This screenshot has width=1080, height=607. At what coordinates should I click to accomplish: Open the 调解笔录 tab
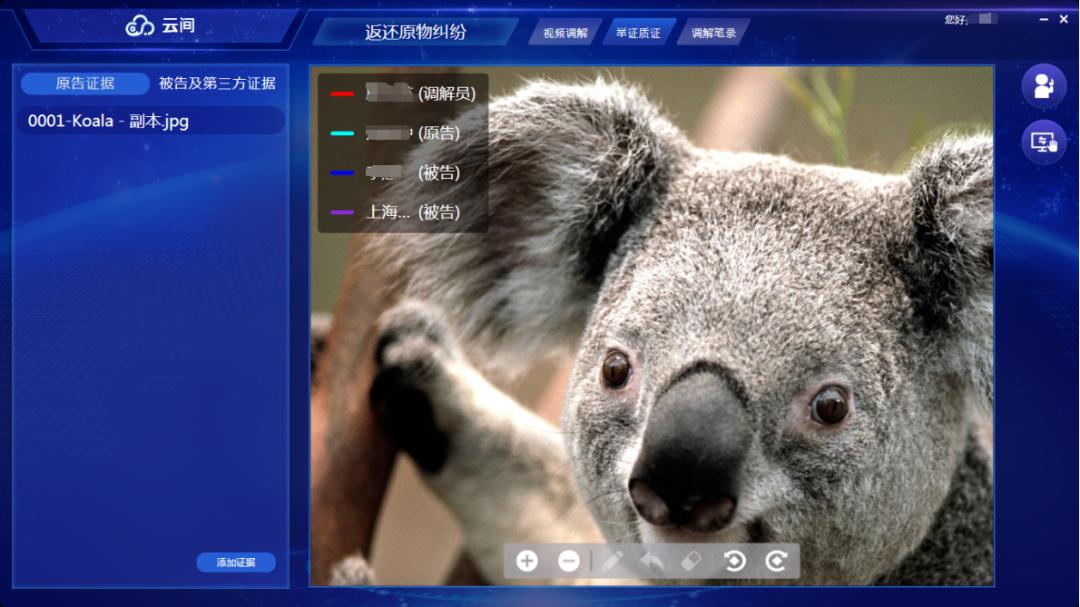tap(714, 32)
